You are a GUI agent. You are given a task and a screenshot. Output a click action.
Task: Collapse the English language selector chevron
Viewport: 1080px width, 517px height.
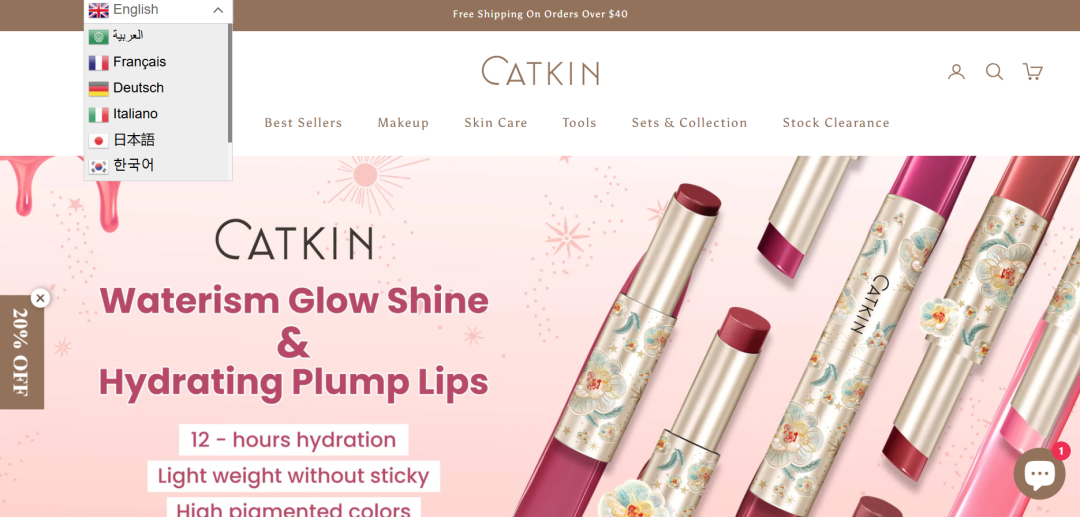point(218,10)
